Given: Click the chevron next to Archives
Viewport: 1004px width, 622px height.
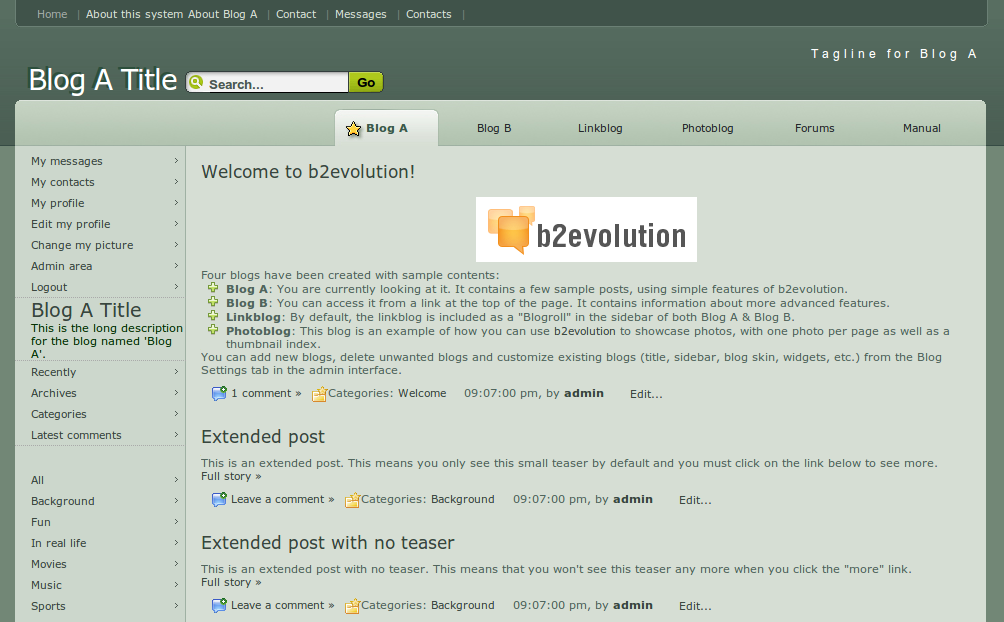Looking at the screenshot, I should pos(176,393).
